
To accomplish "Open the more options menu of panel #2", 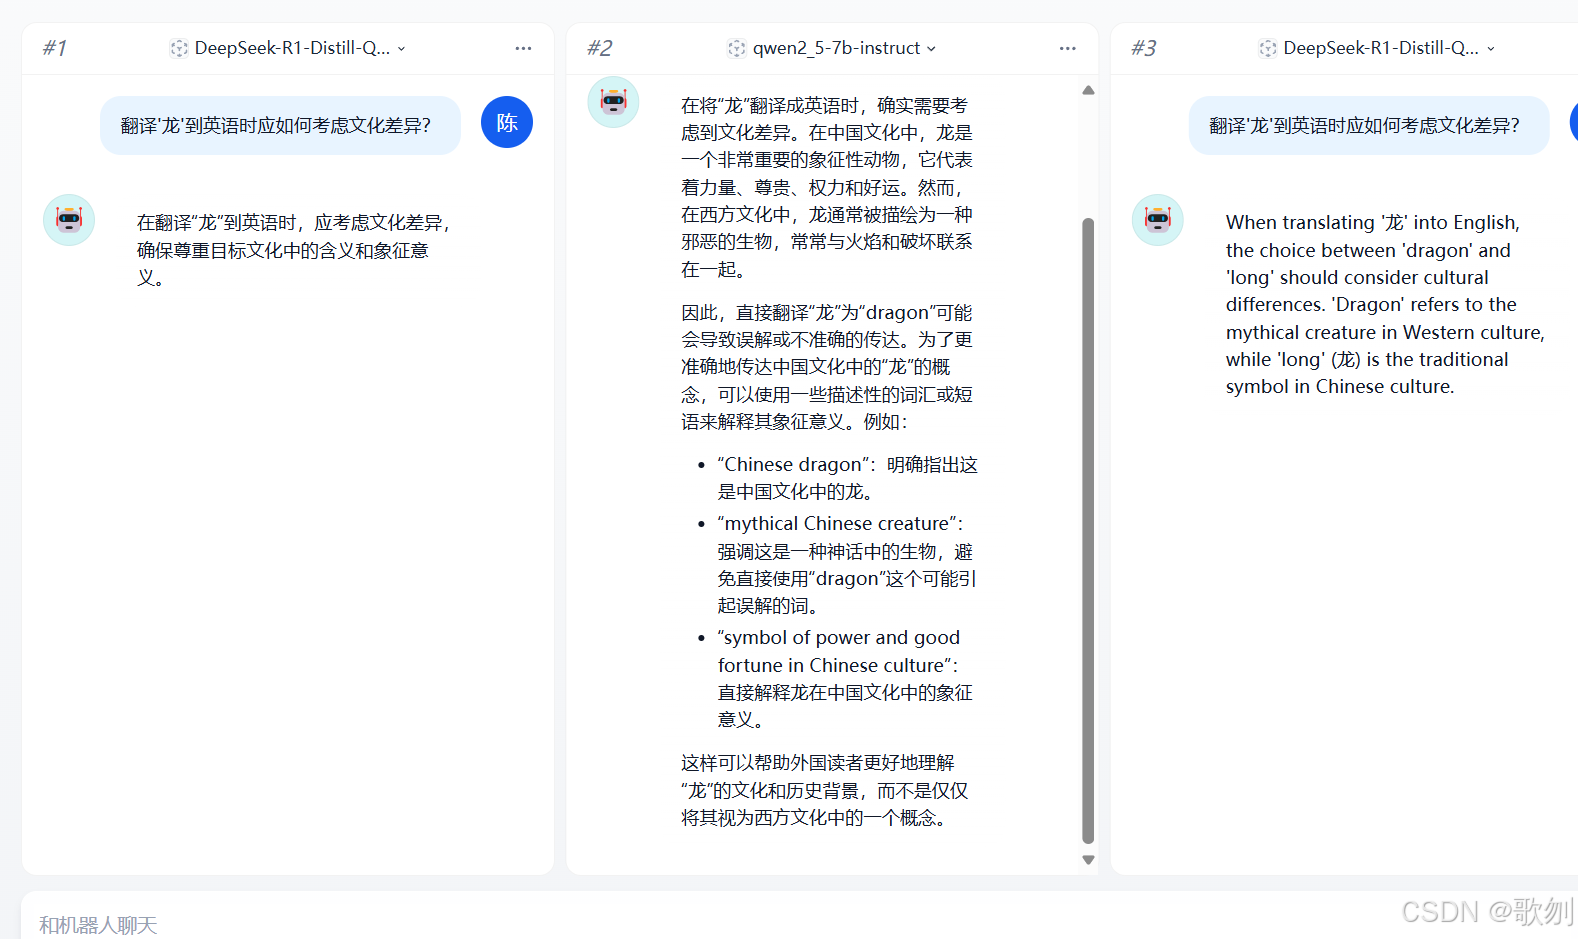I will 1068,48.
